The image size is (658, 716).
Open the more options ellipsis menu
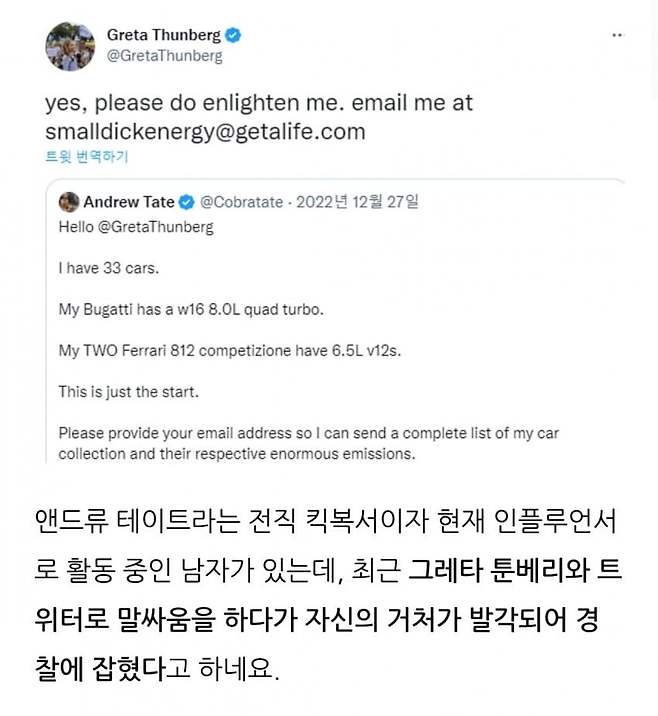(619, 34)
